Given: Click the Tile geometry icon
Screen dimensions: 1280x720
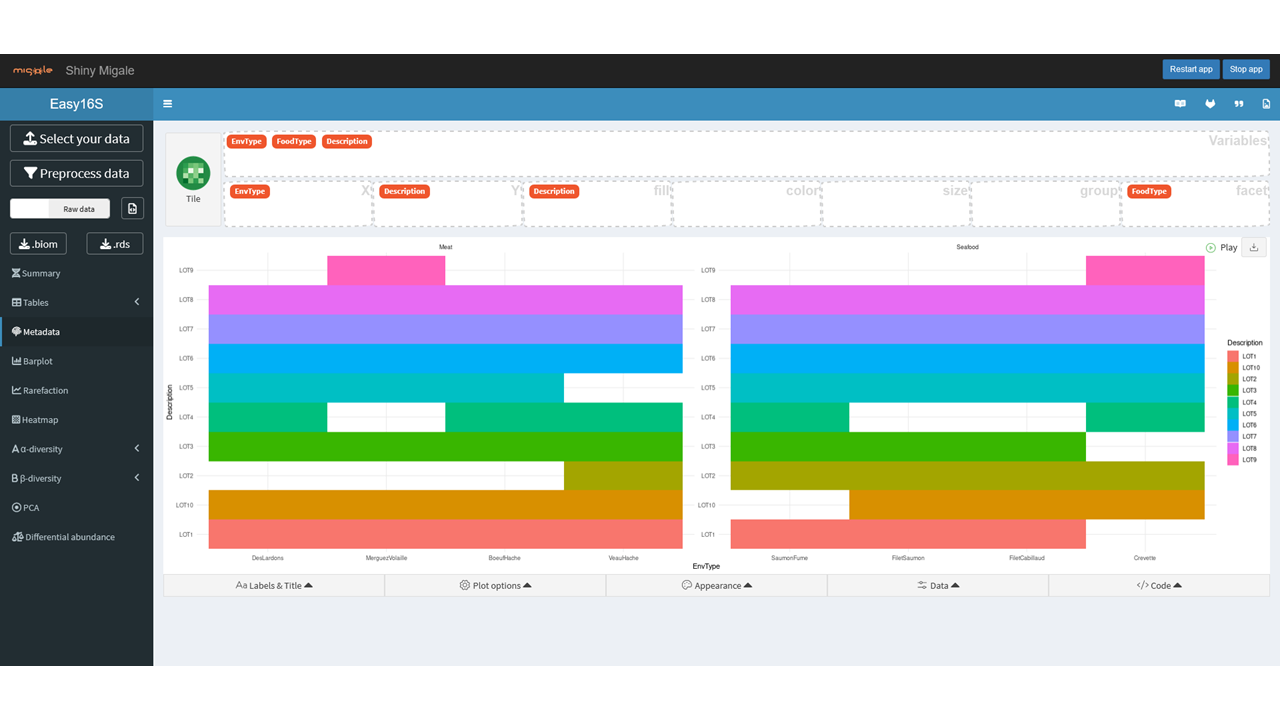Looking at the screenshot, I should pos(193,174).
